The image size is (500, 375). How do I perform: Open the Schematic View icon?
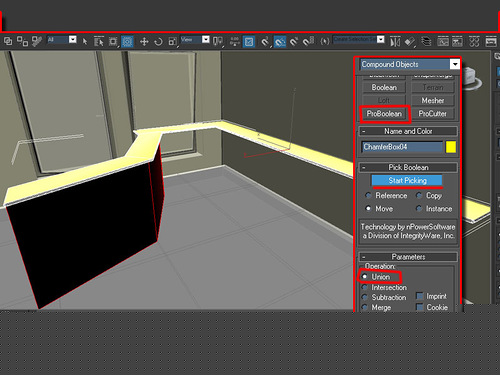coord(457,41)
